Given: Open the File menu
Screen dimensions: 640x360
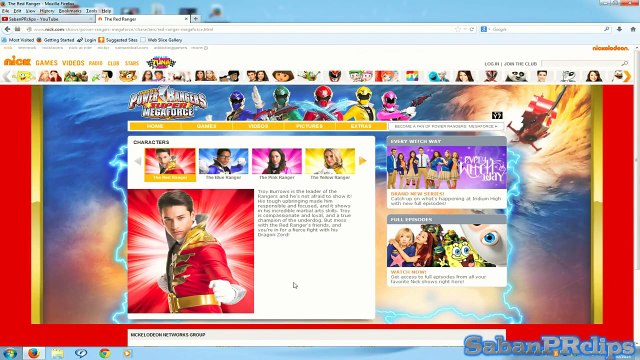Looking at the screenshot, I should pyautogui.click(x=5, y=11).
